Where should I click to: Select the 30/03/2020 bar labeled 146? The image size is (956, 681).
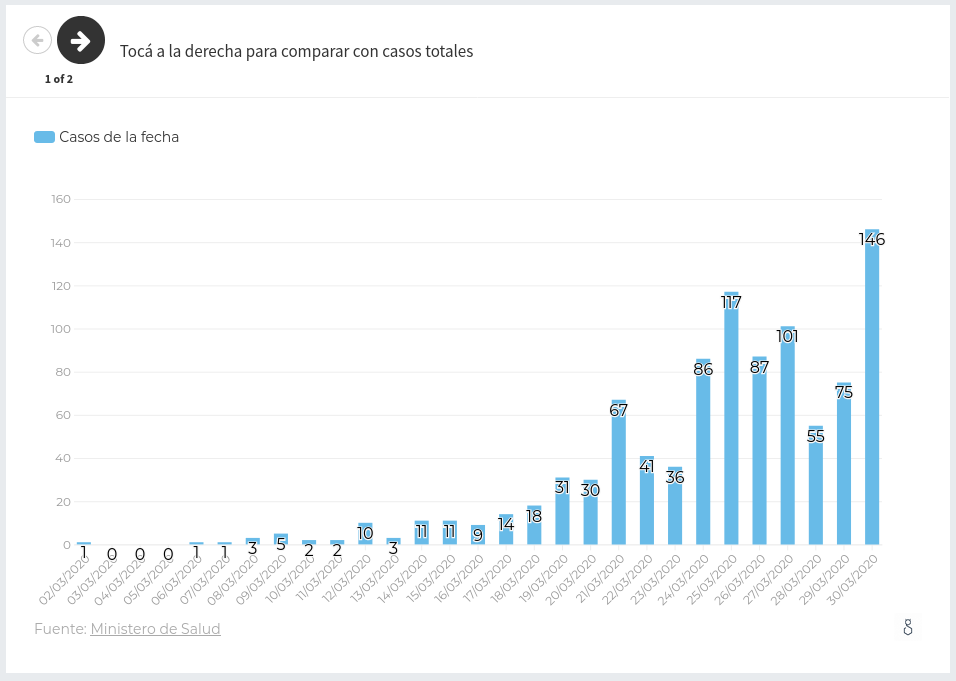[x=872, y=387]
